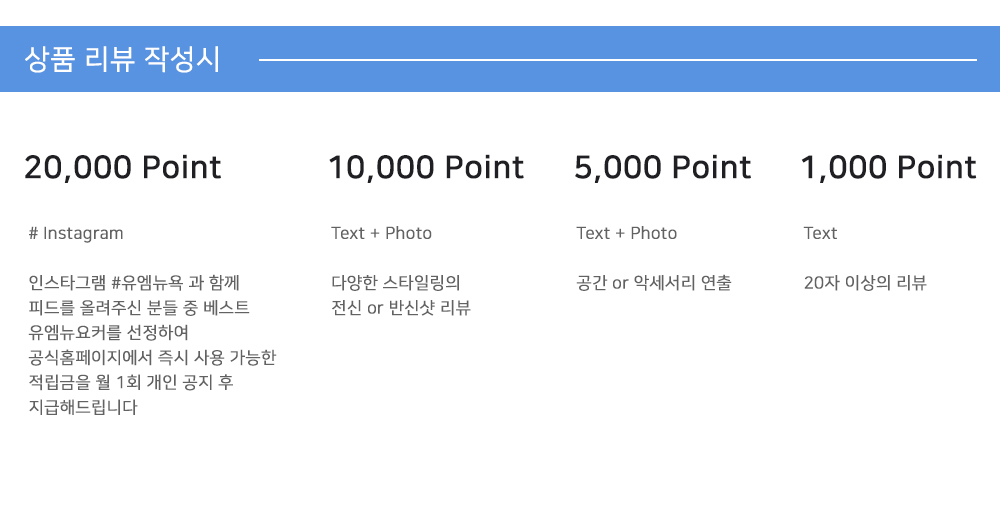Click Text + Photo under 10,000 Point
Screen dimensions: 1000x525
tap(381, 233)
